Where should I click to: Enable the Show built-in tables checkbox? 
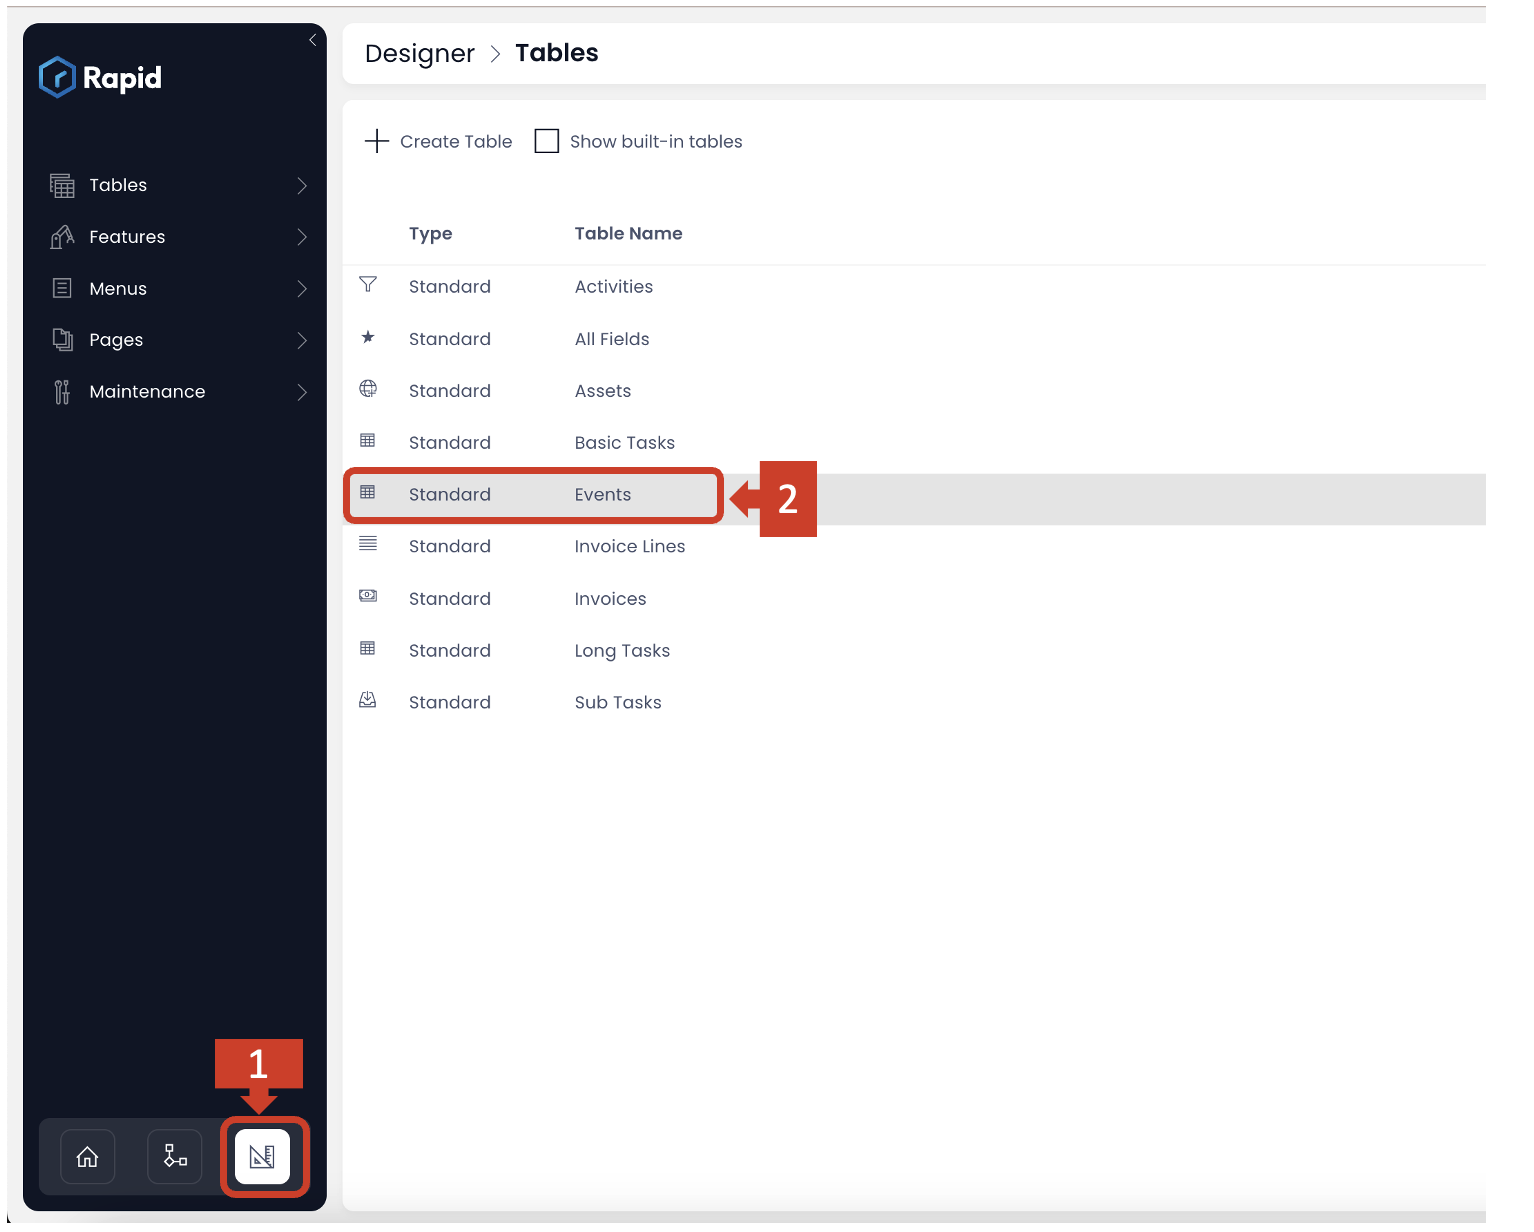click(547, 141)
